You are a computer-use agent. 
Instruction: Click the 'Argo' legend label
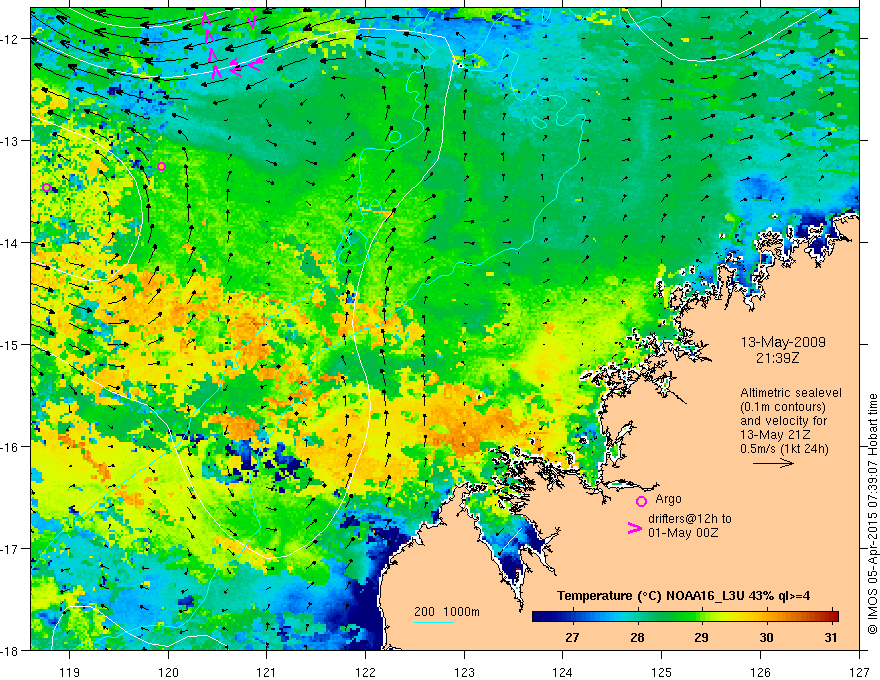pos(668,499)
